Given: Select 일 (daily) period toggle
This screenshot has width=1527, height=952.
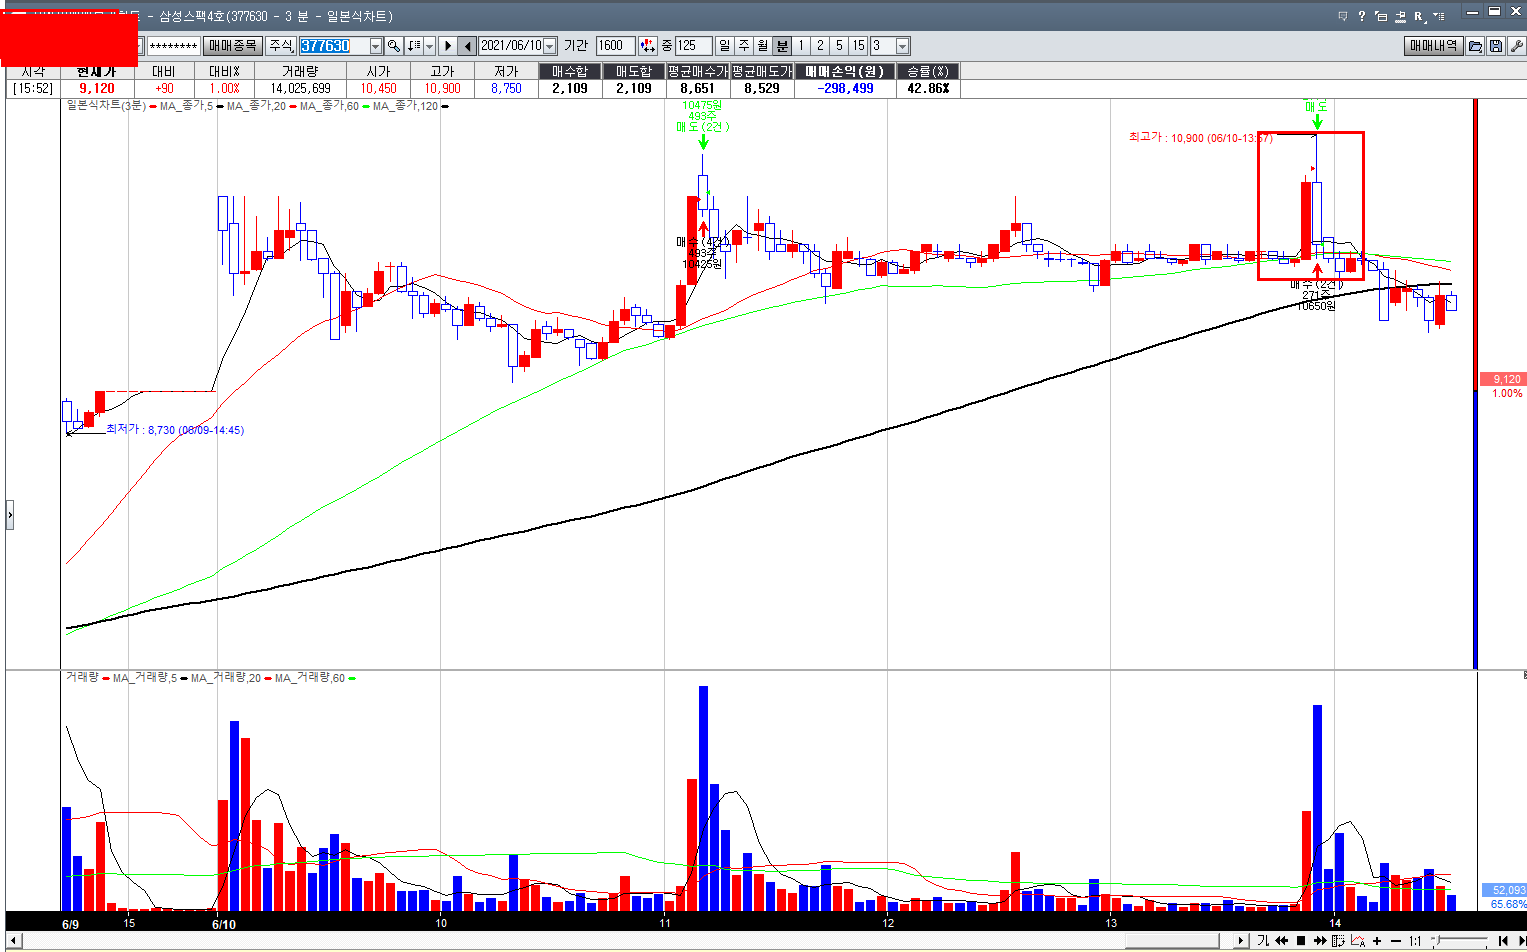Looking at the screenshot, I should [x=724, y=46].
